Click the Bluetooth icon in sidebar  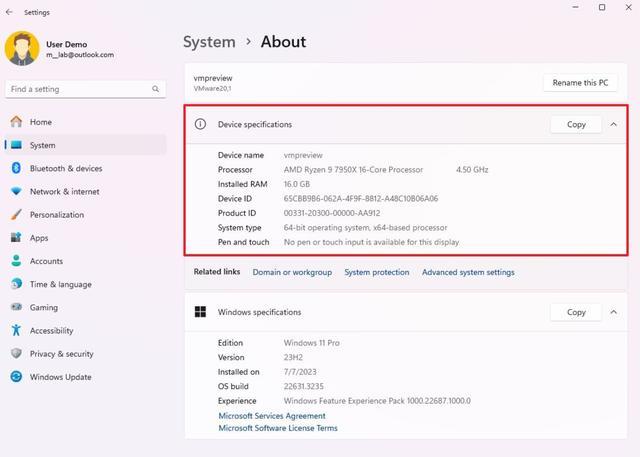pyautogui.click(x=16, y=168)
